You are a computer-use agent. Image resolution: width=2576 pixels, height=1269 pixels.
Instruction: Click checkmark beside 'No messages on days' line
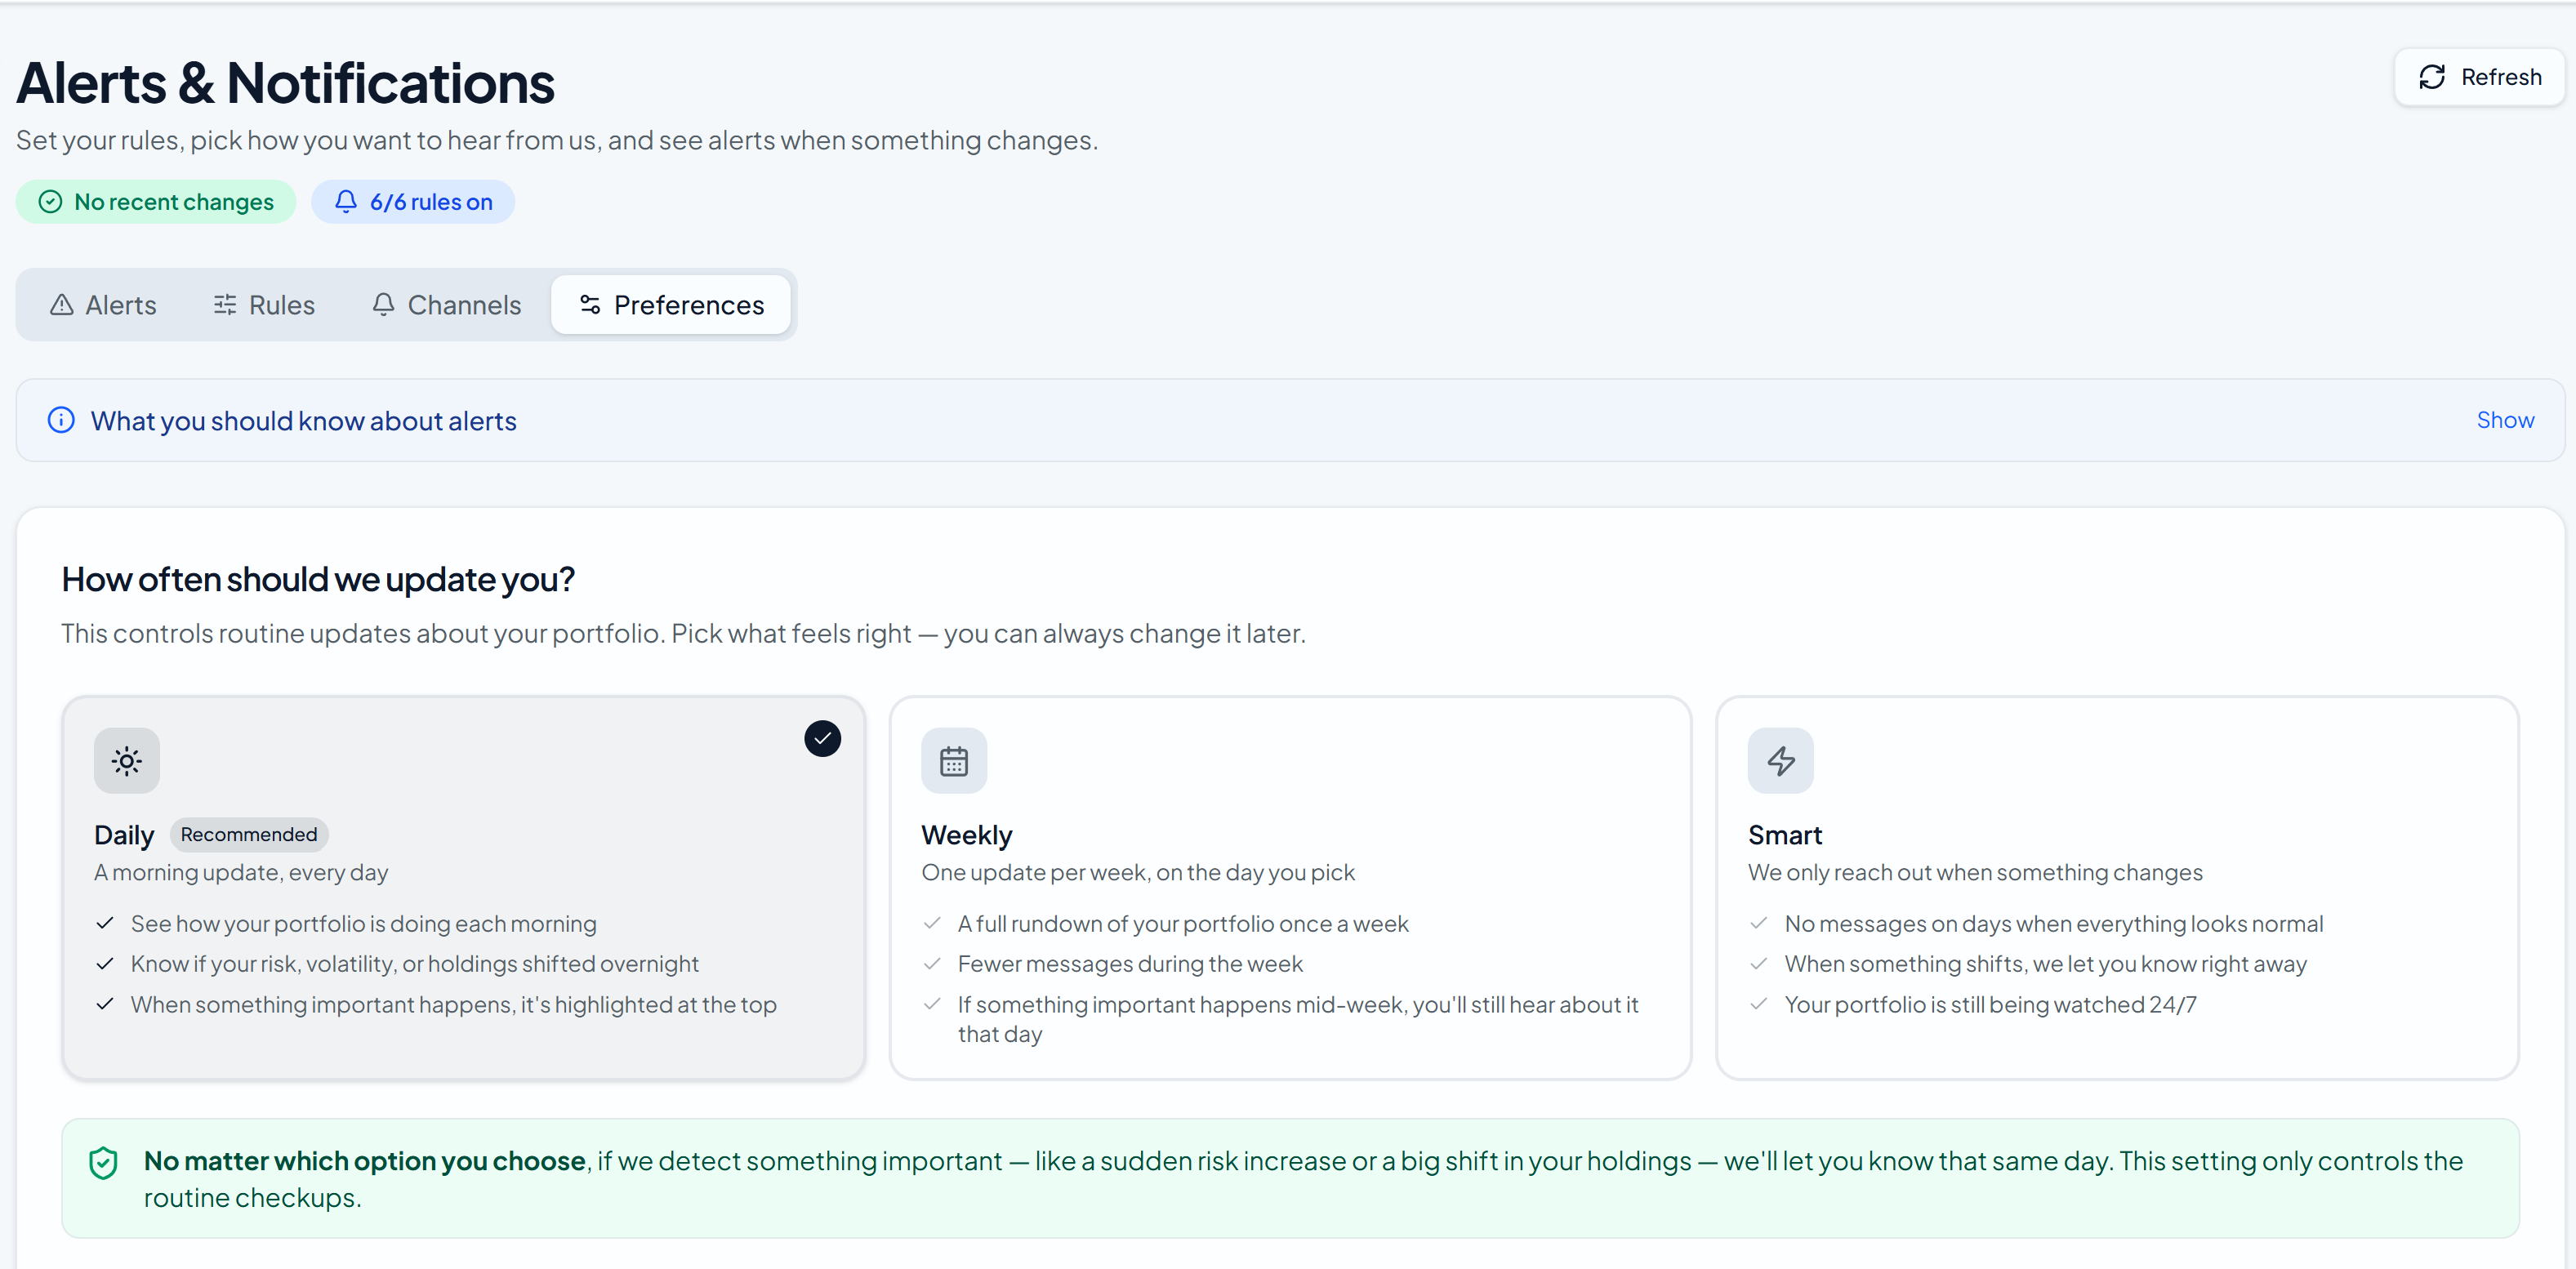(1759, 924)
